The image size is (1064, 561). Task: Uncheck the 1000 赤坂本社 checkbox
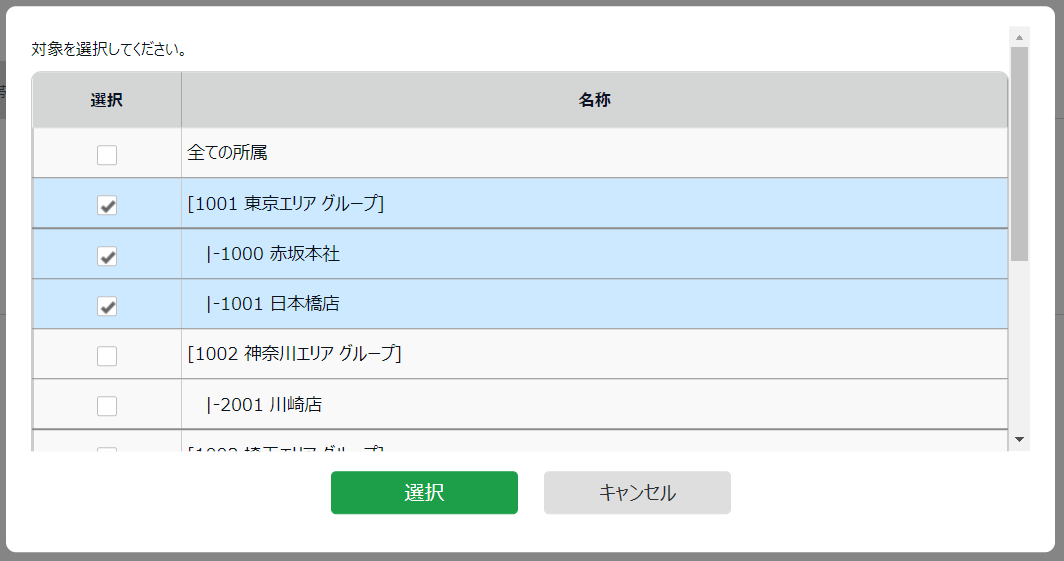[107, 256]
